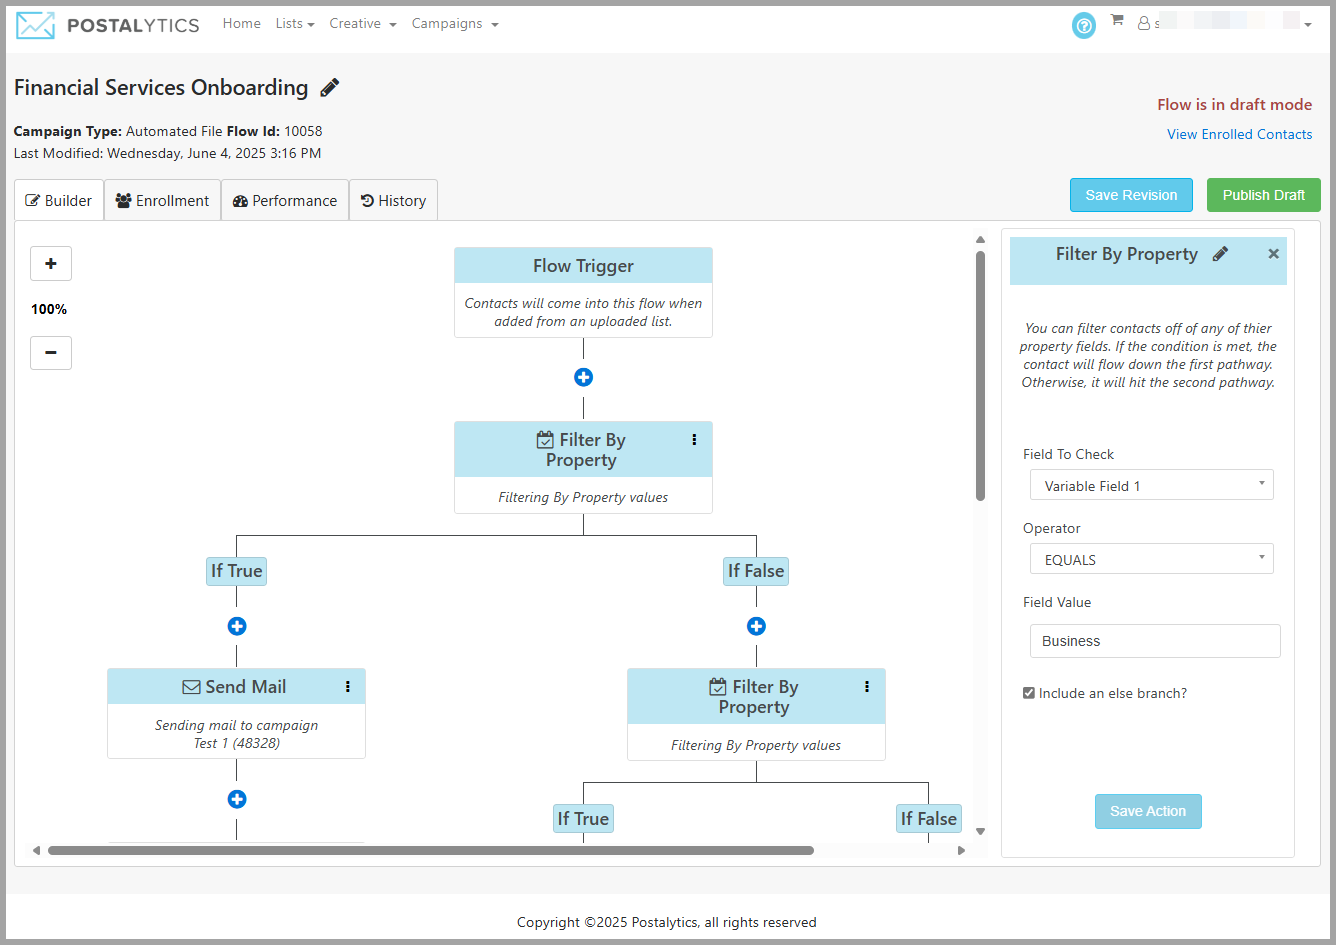Screen dimensions: 1336x945
Task: Toggle Include an else branch checkbox
Action: (x=1029, y=693)
